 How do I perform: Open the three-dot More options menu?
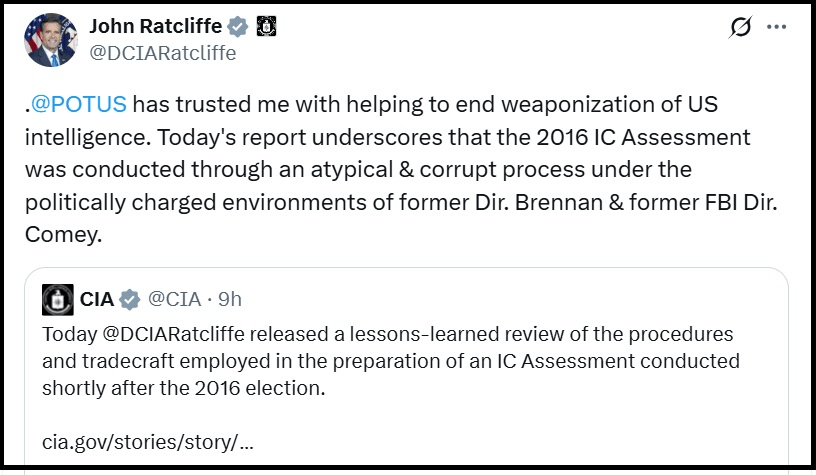tap(776, 28)
